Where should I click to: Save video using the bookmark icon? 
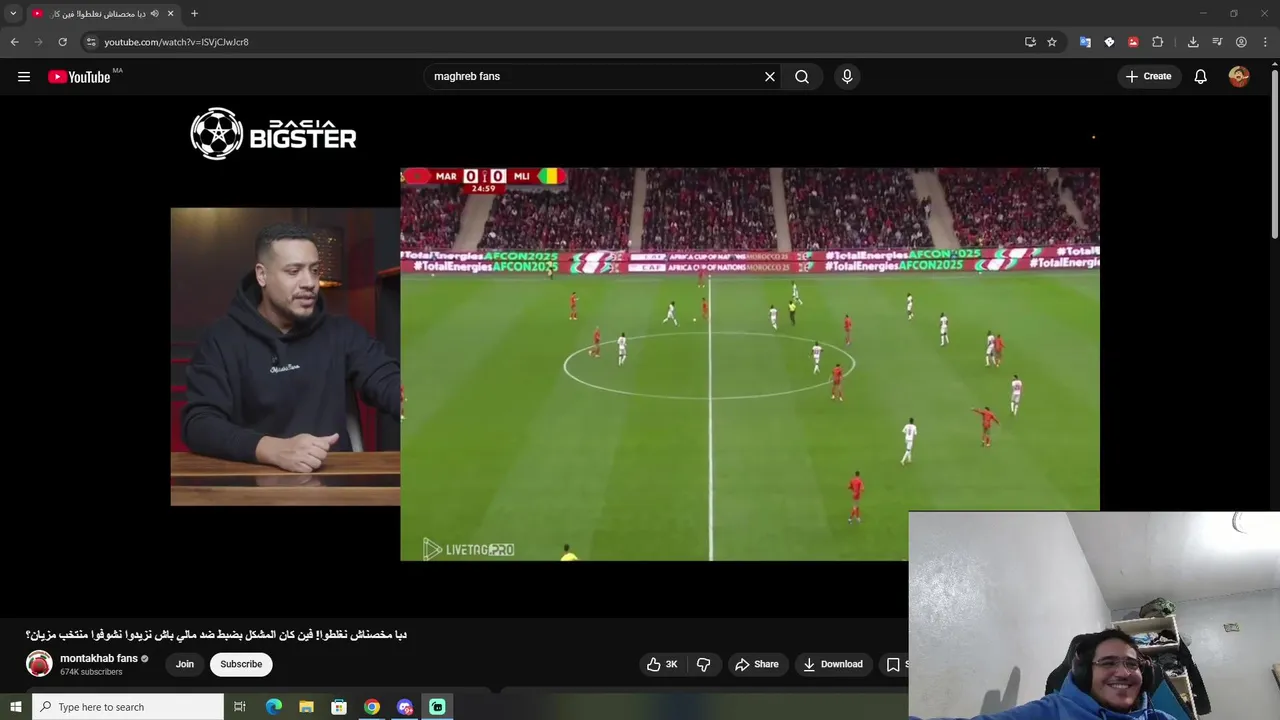click(x=893, y=664)
